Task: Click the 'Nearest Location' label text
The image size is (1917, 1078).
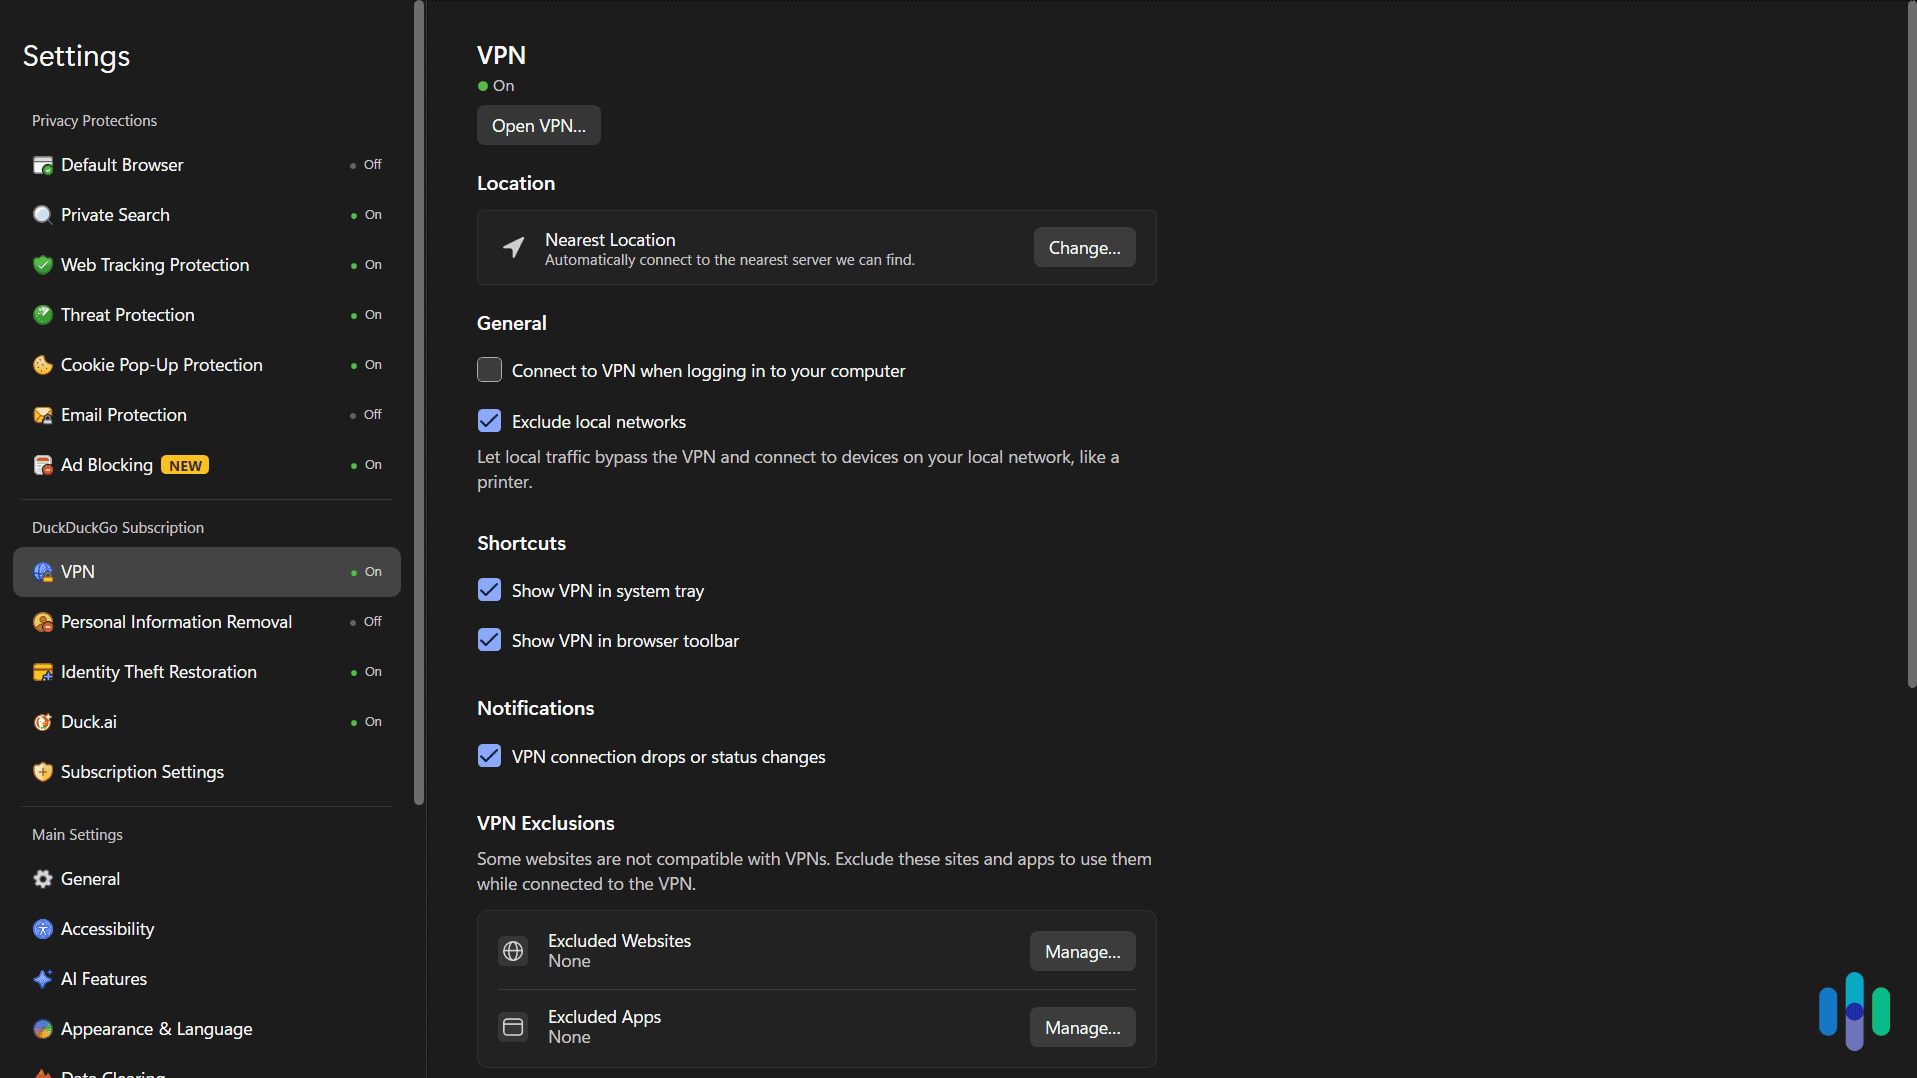Action: [610, 240]
